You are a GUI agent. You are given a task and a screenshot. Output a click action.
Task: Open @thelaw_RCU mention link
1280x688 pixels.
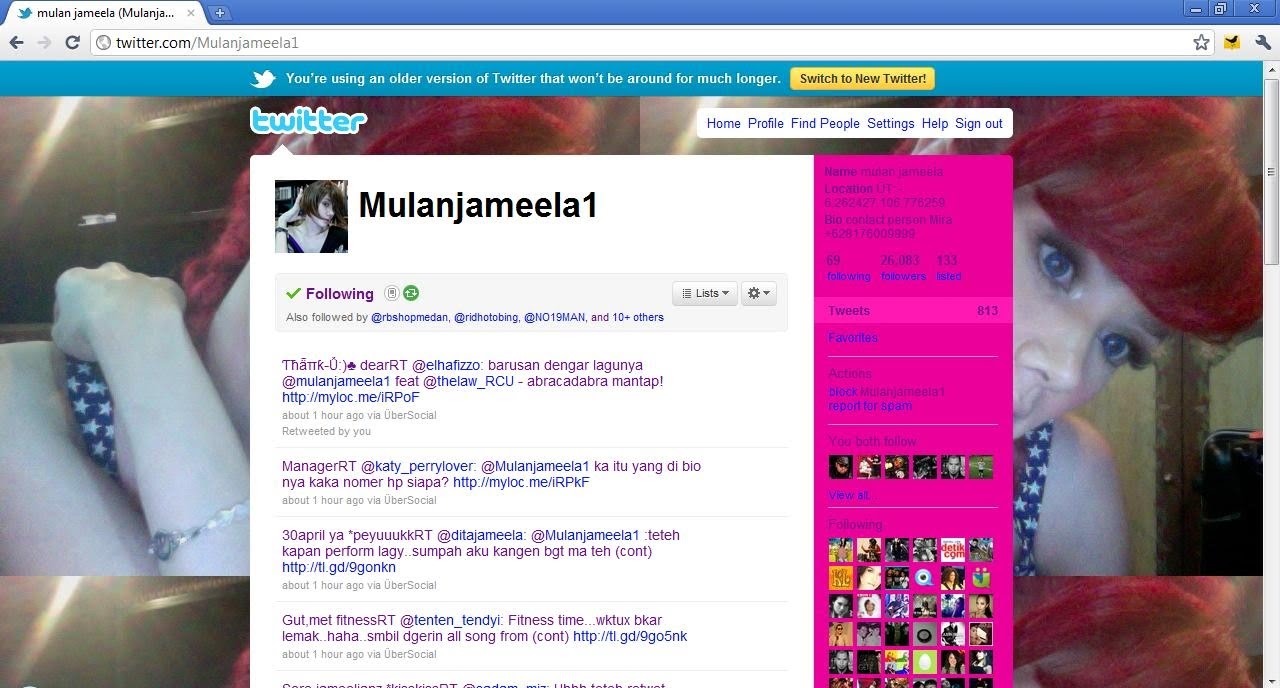[x=468, y=381]
